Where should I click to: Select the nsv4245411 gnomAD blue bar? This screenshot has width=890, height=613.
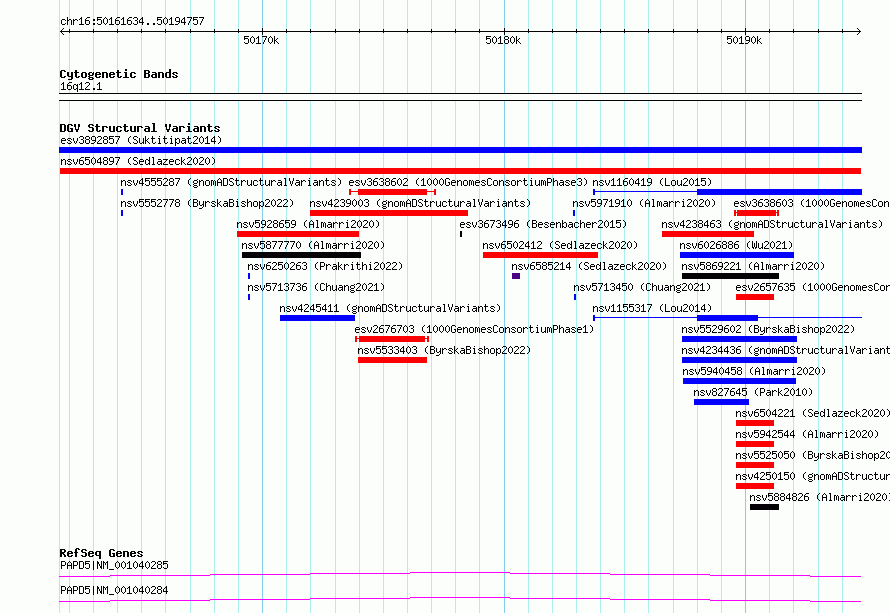tap(317, 318)
